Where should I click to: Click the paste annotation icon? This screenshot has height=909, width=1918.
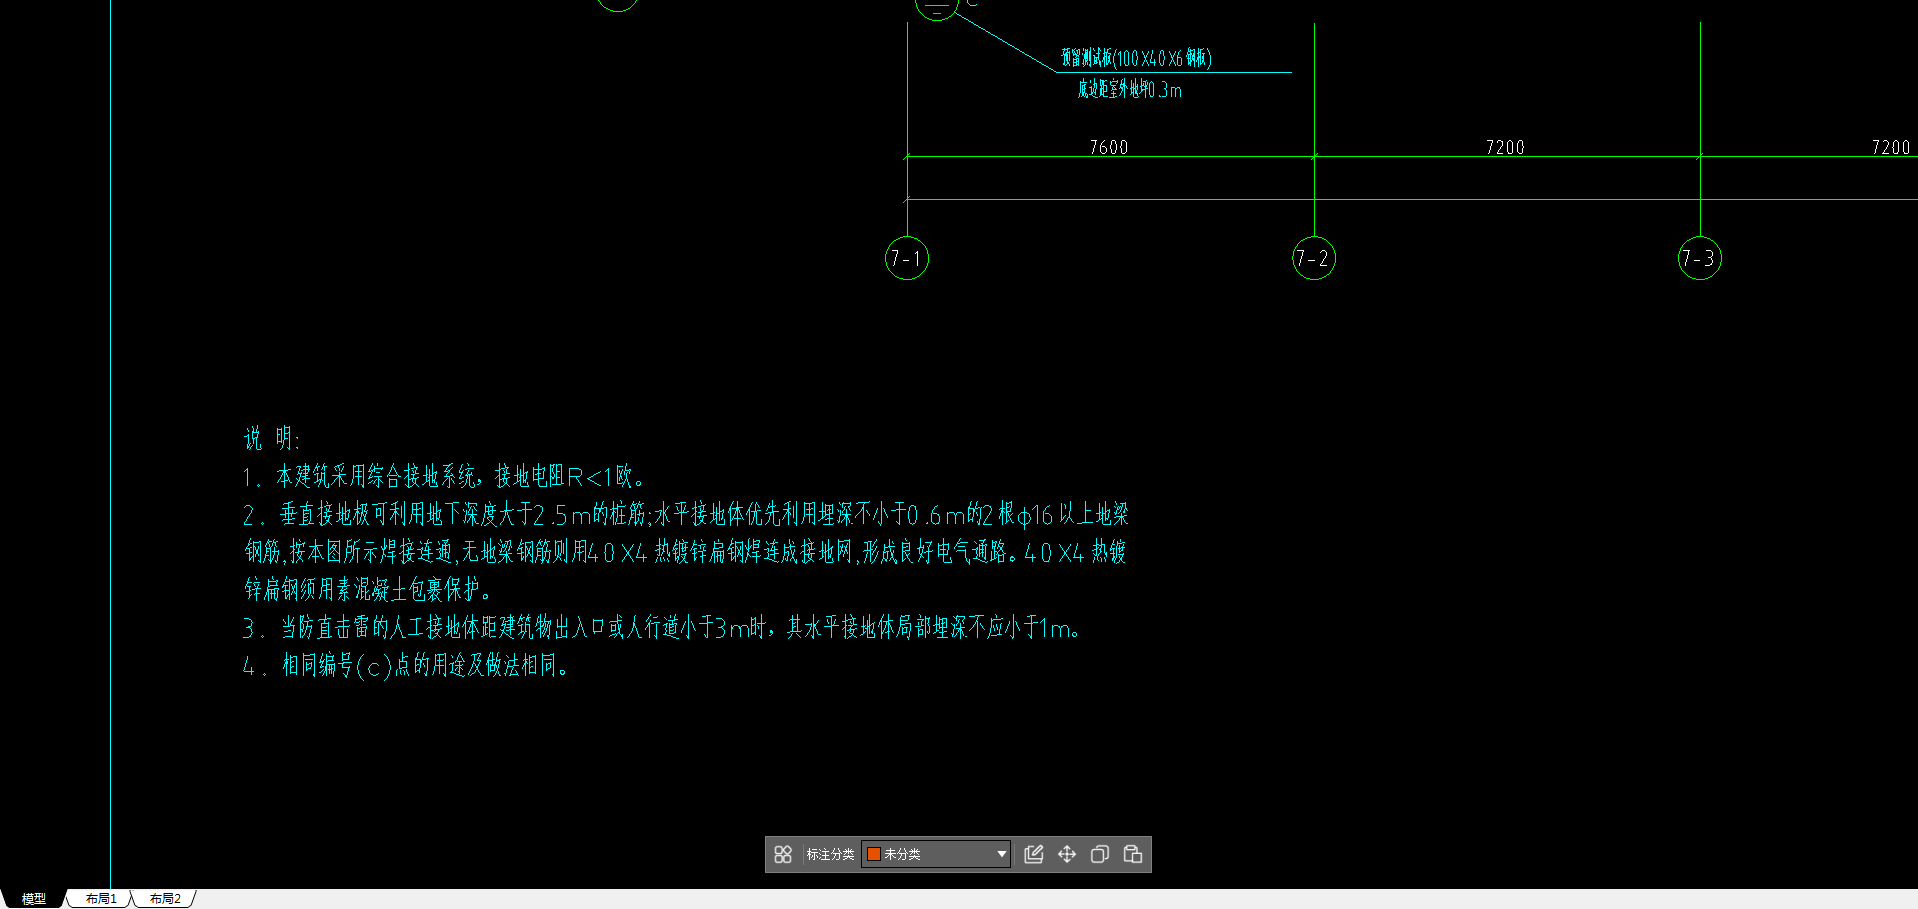coord(1133,854)
